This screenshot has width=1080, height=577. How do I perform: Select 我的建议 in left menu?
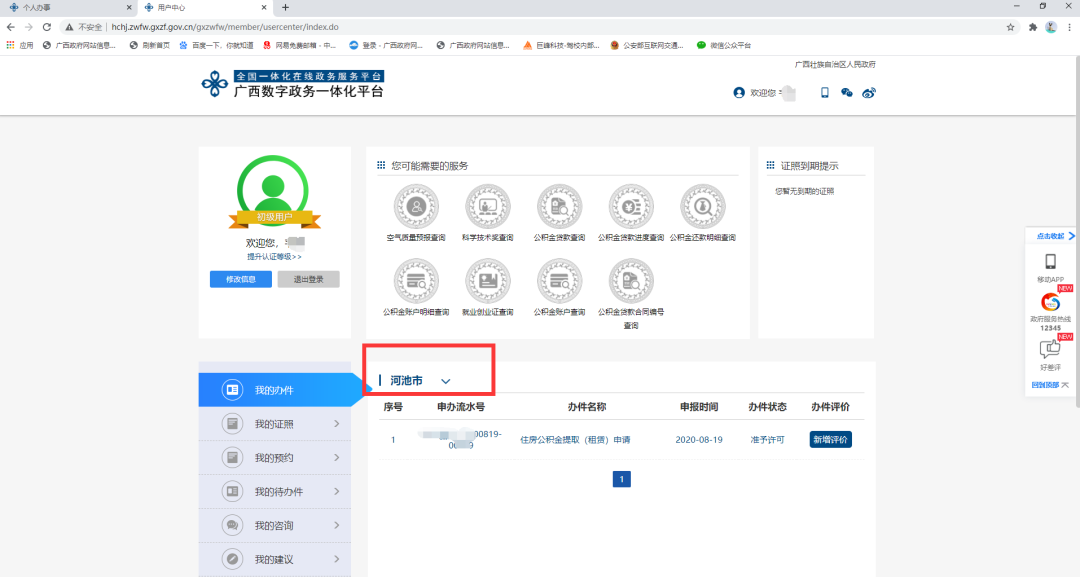coord(275,559)
